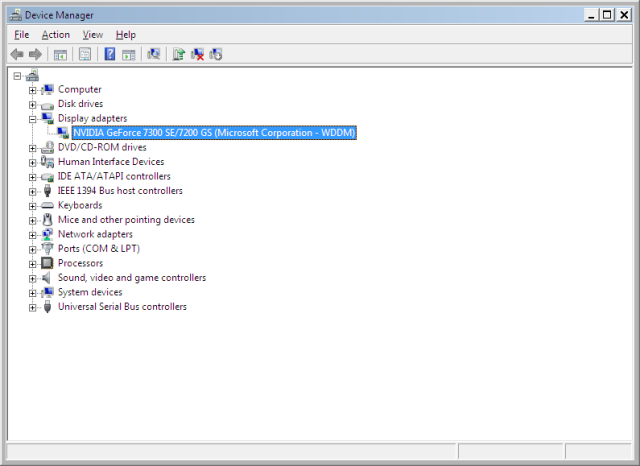Click the Network adapters icon
The image size is (640, 466).
tap(47, 234)
